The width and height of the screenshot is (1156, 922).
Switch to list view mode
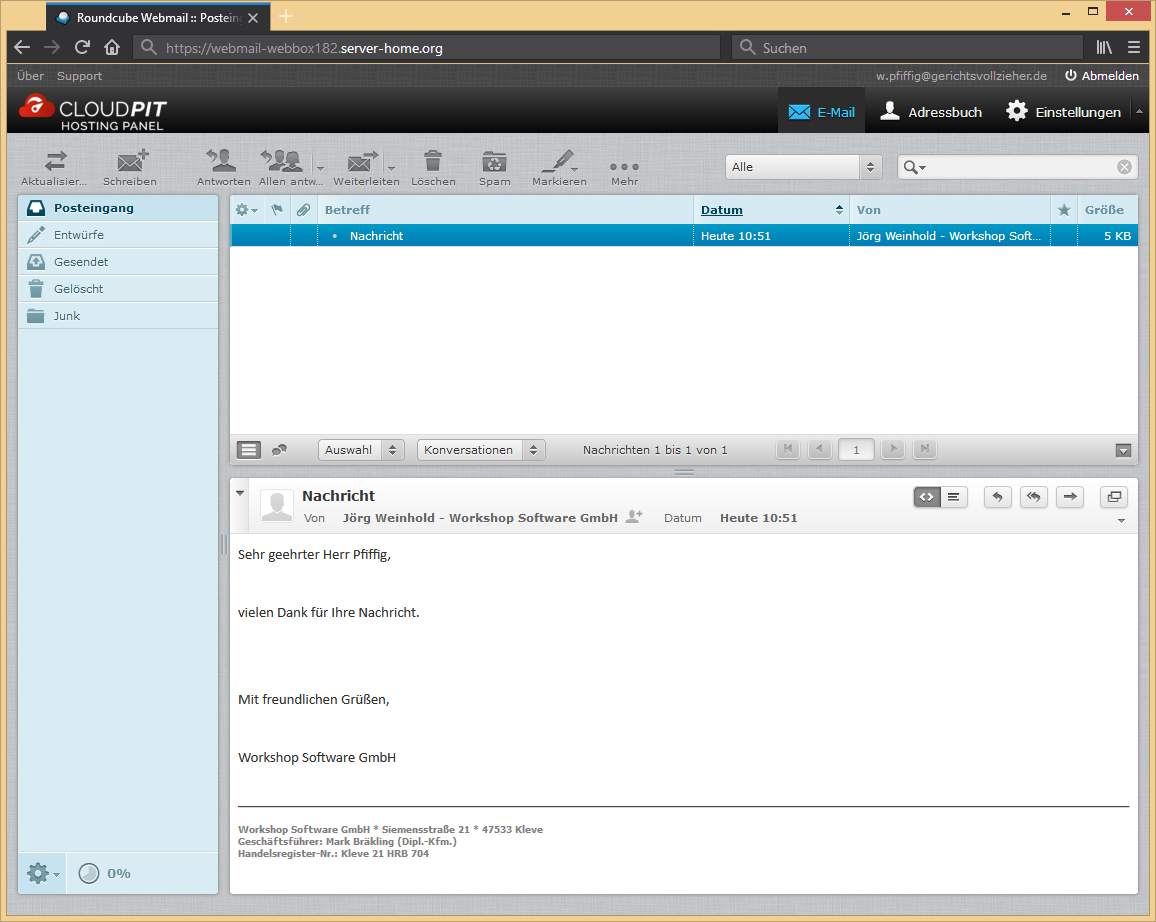click(x=249, y=450)
